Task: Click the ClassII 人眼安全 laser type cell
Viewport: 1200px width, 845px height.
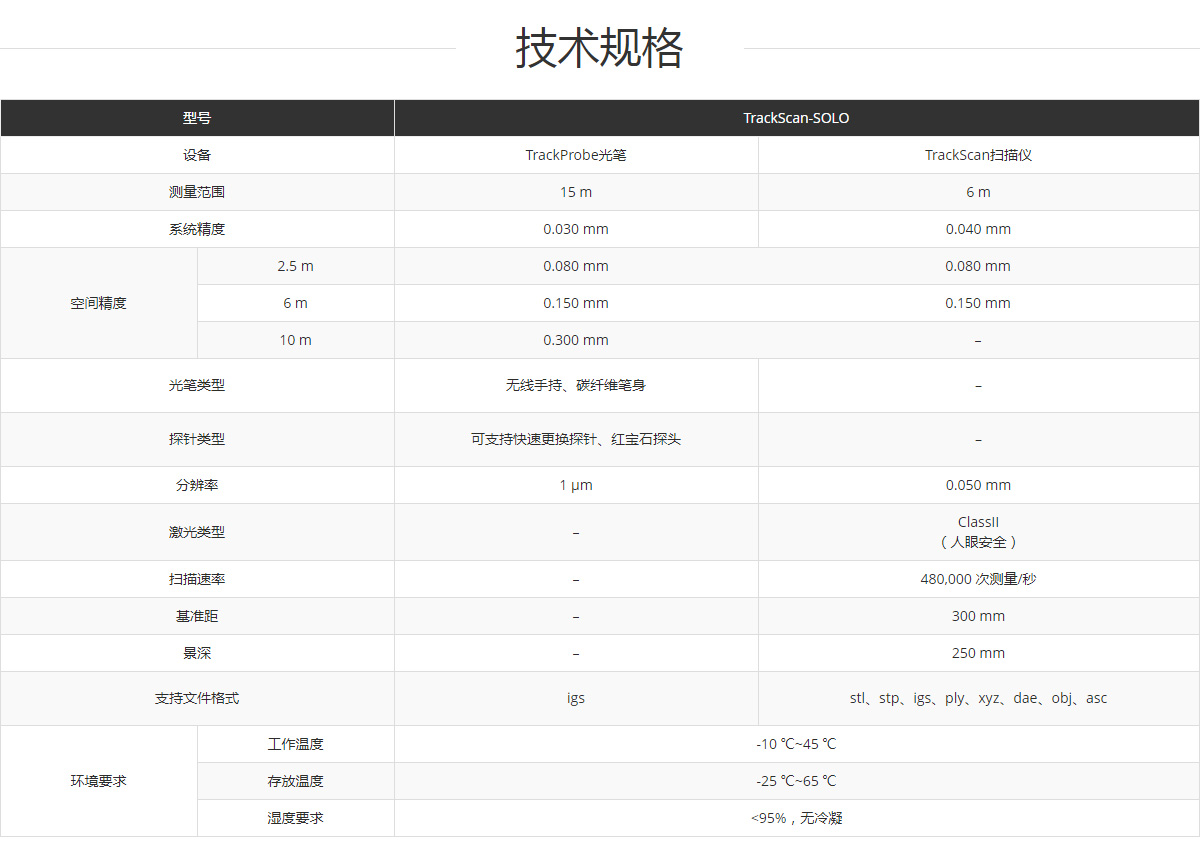Action: 978,532
